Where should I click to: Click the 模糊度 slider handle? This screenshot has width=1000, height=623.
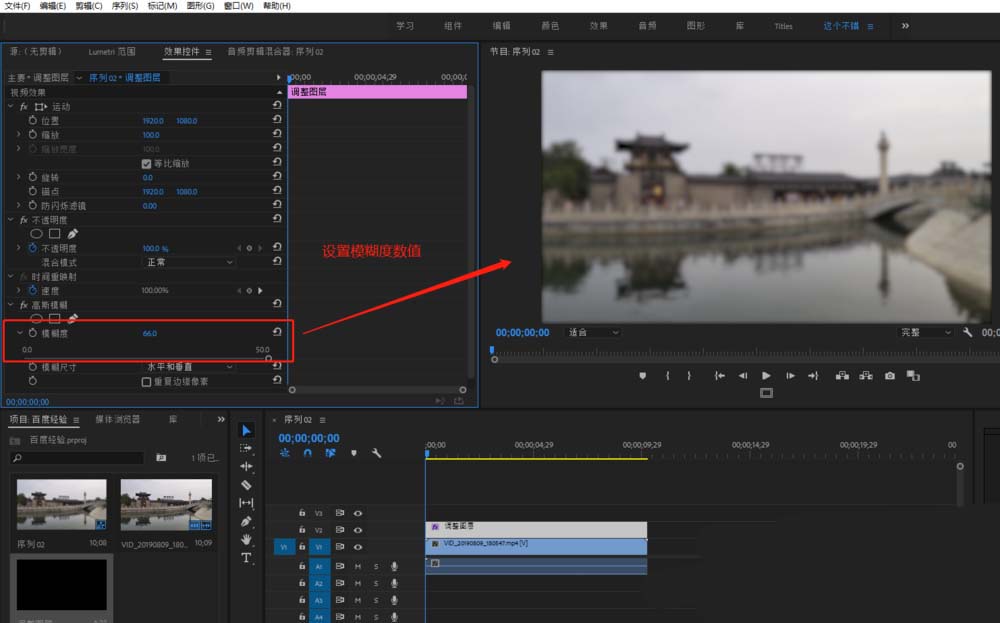[269, 357]
